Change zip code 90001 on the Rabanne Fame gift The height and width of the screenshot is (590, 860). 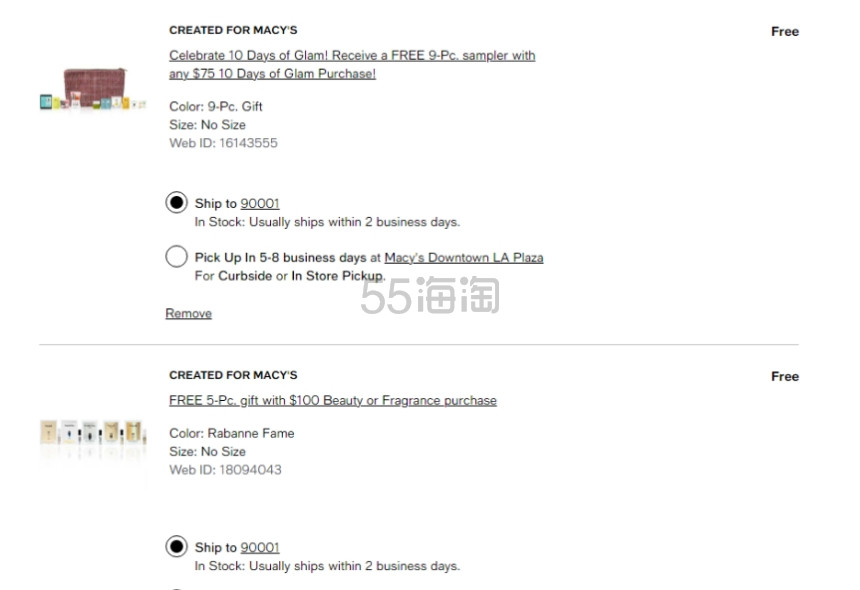[260, 547]
